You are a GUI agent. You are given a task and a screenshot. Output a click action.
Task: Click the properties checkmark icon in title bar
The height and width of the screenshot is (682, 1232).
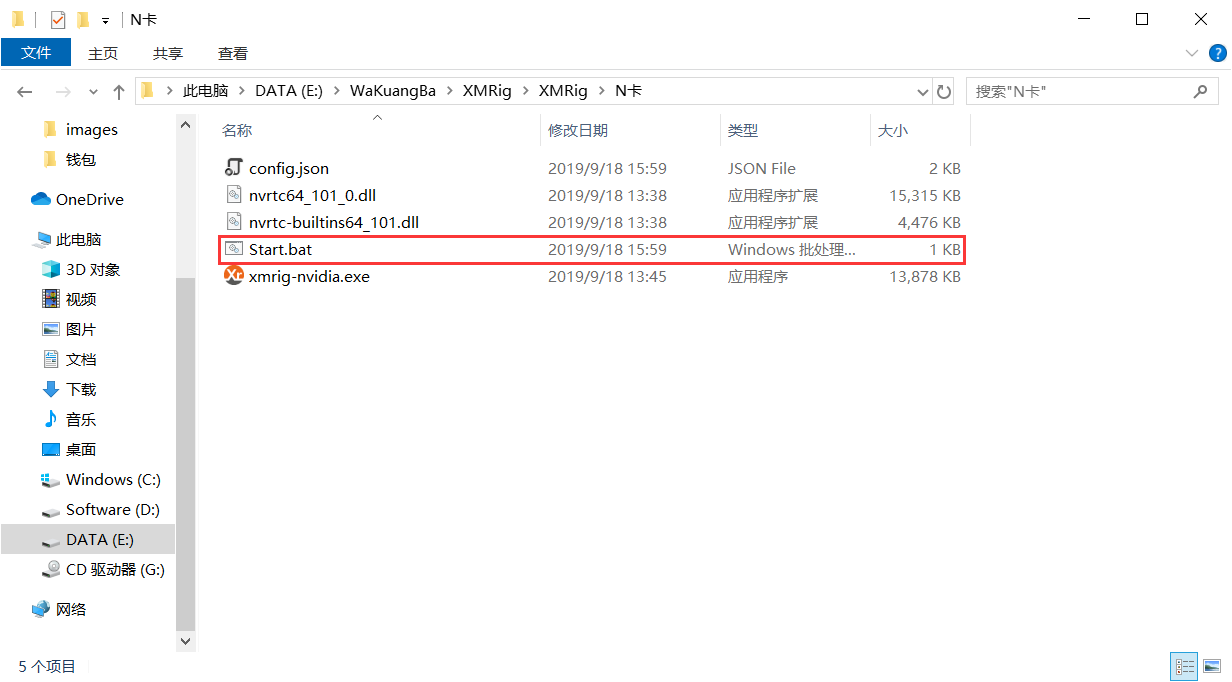[58, 19]
